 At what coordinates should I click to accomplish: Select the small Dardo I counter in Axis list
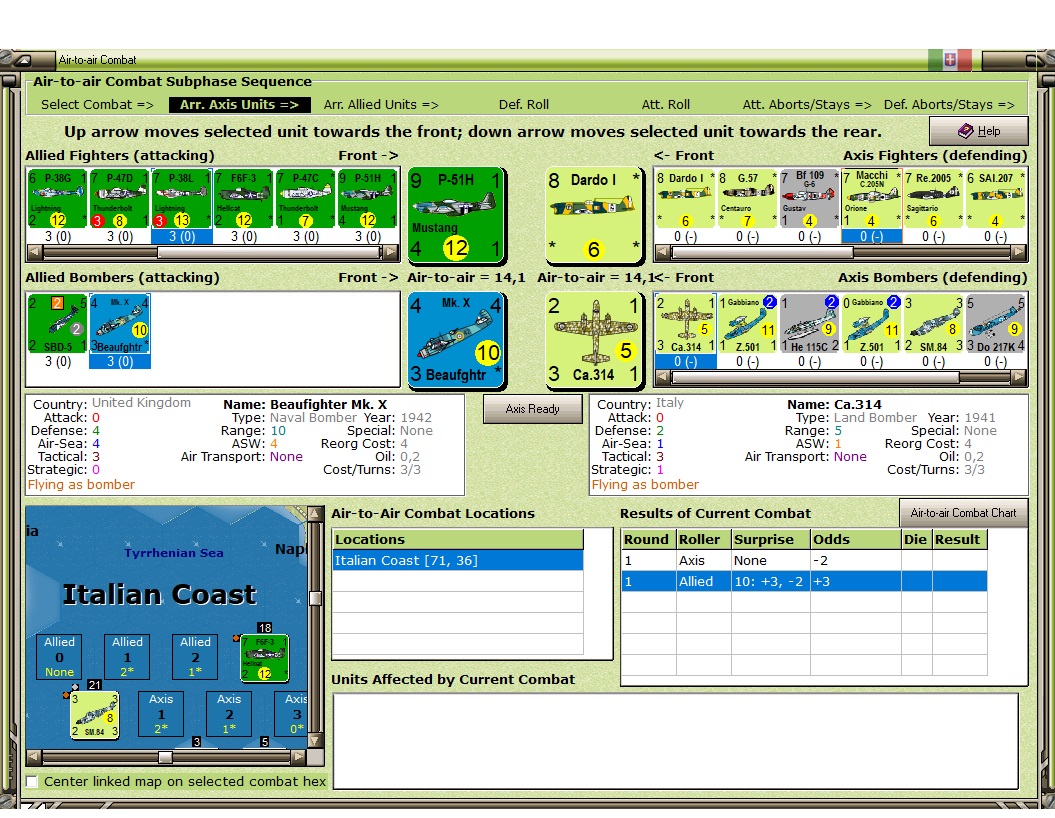685,198
